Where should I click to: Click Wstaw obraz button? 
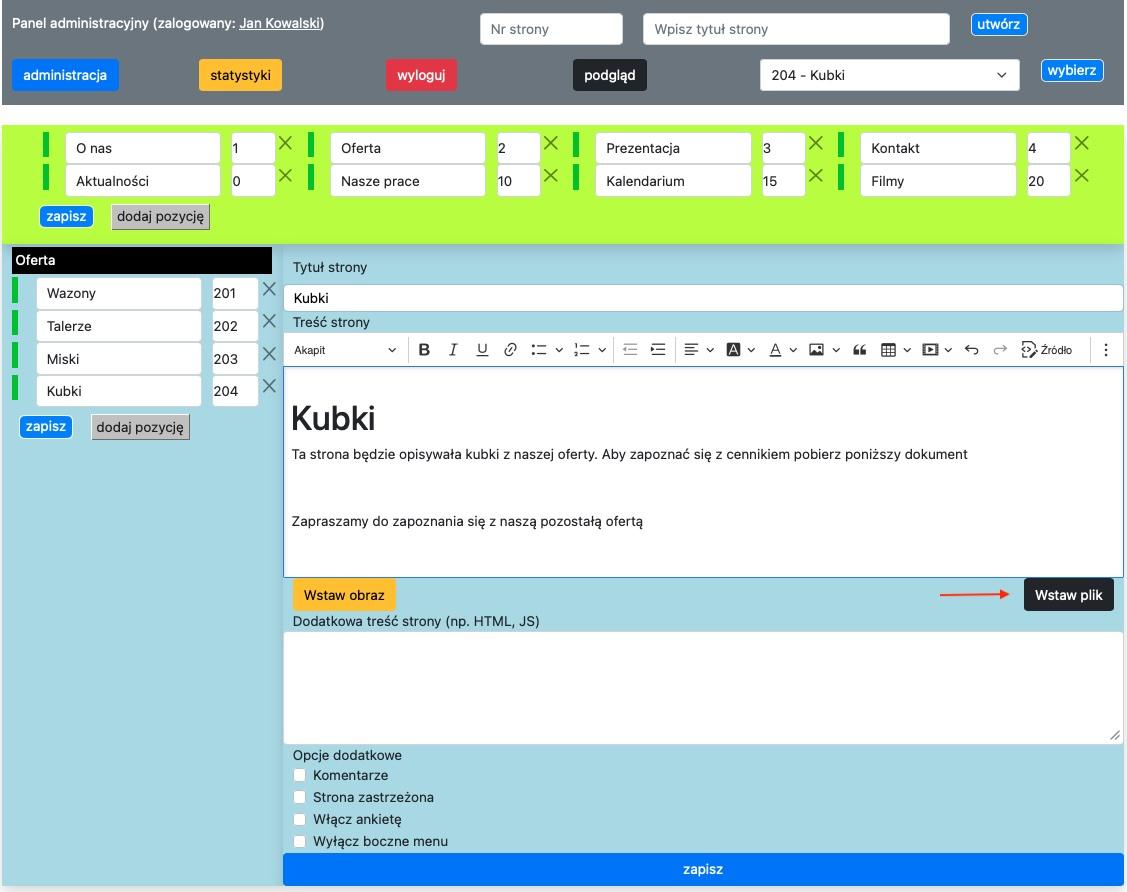pyautogui.click(x=344, y=594)
